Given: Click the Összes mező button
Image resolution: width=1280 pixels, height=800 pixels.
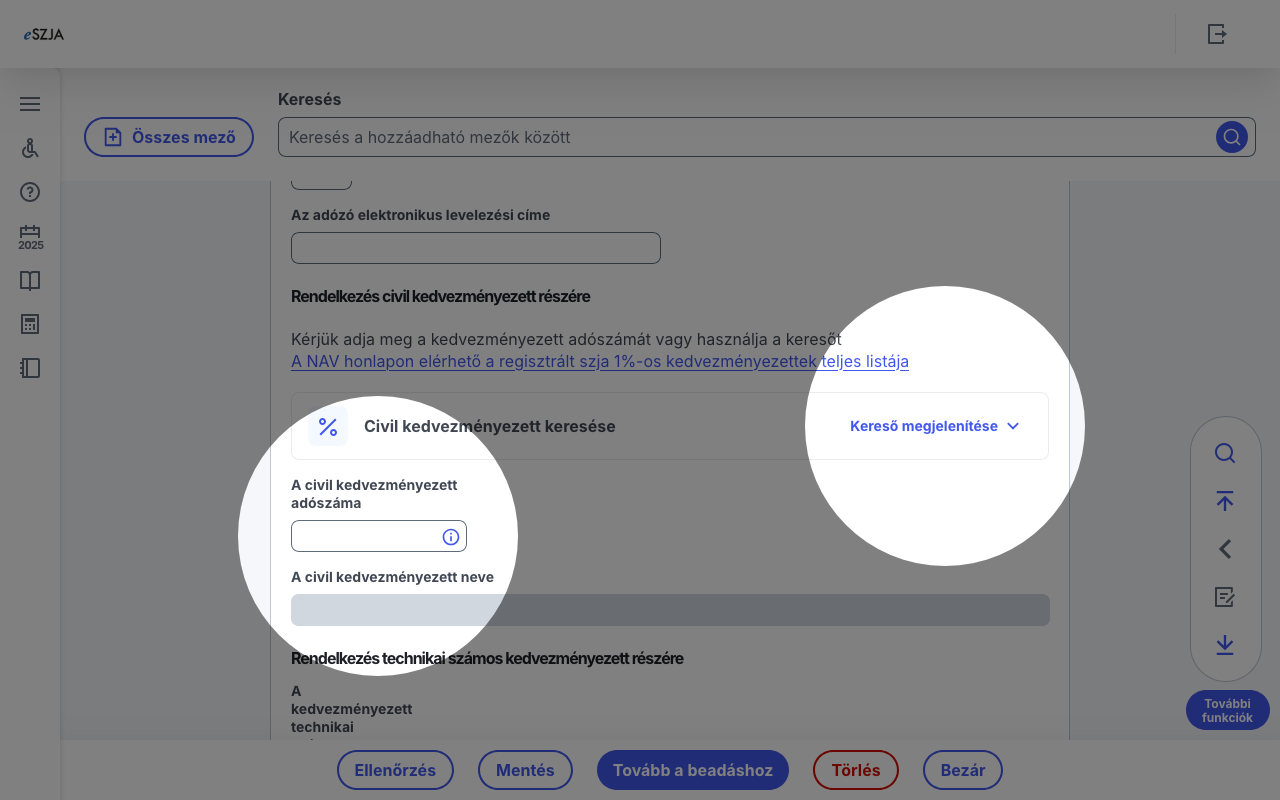Looking at the screenshot, I should tap(169, 137).
